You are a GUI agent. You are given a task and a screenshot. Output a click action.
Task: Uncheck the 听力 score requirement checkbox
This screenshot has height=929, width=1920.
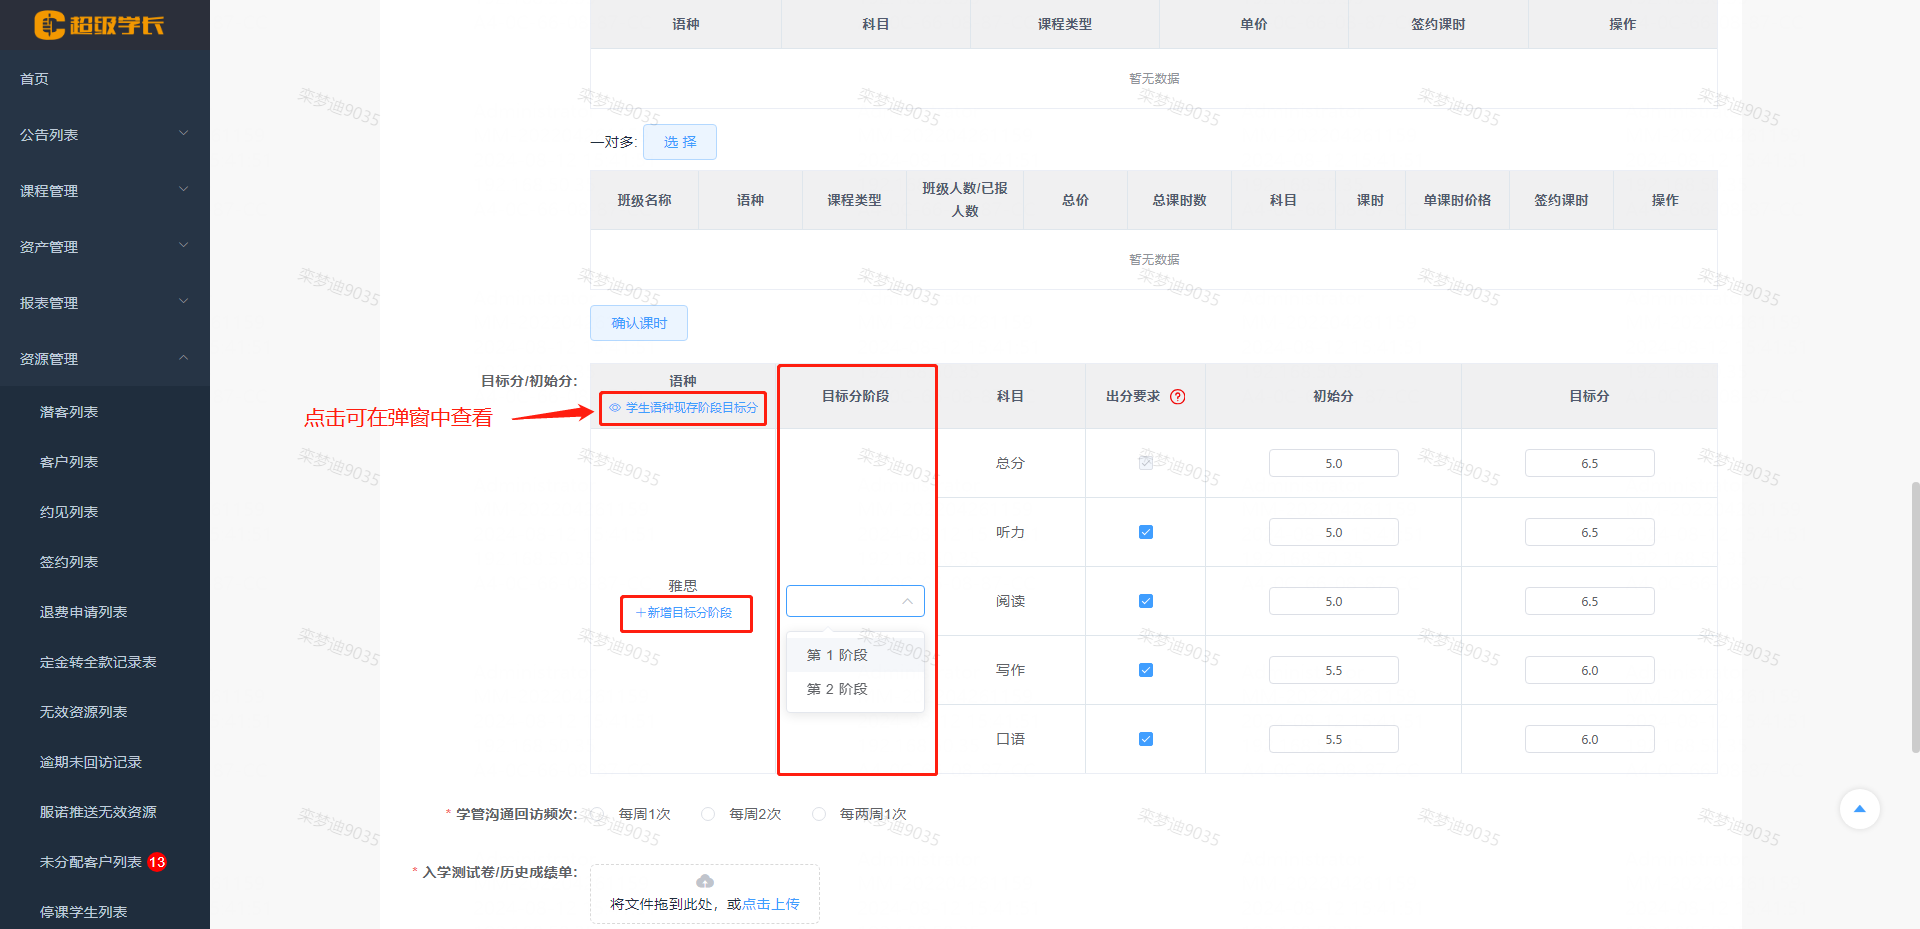pyautogui.click(x=1145, y=531)
